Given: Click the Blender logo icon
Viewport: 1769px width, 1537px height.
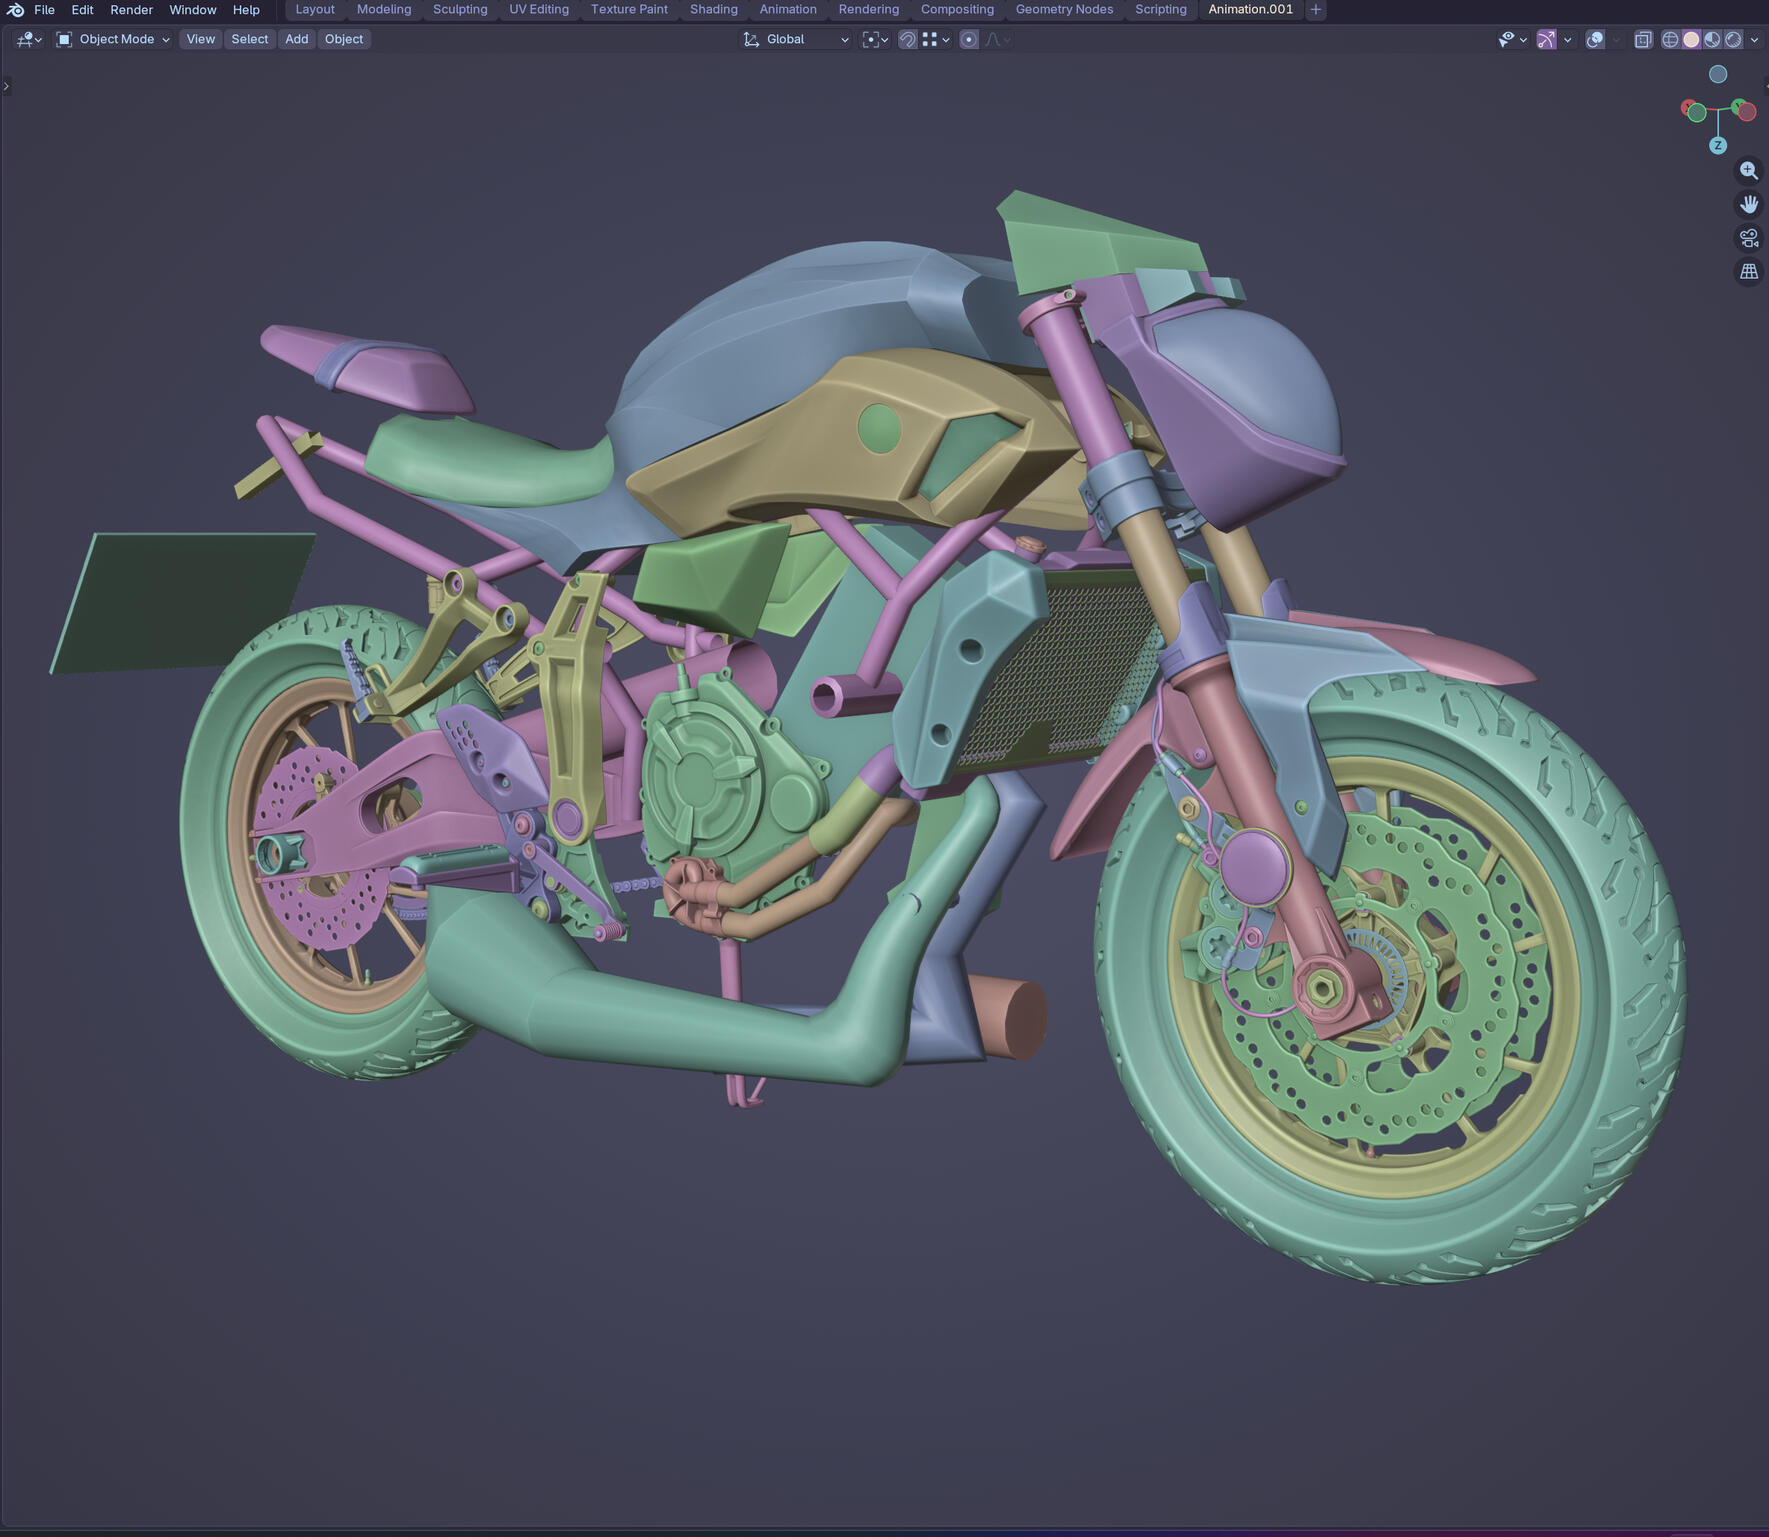Looking at the screenshot, I should pyautogui.click(x=15, y=10).
